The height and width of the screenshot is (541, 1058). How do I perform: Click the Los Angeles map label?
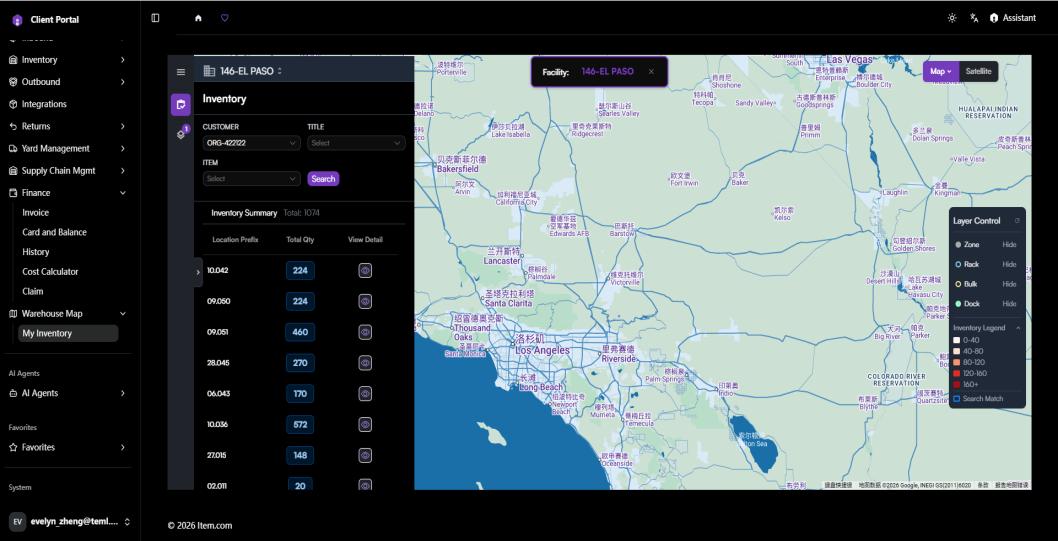point(542,351)
